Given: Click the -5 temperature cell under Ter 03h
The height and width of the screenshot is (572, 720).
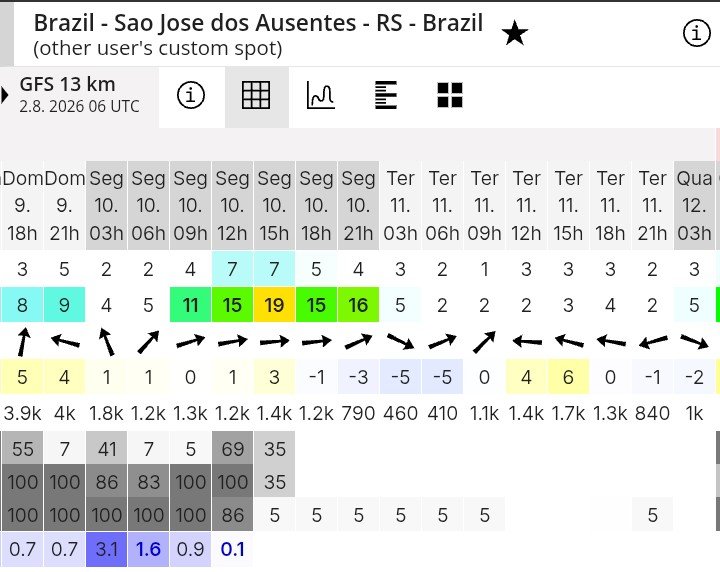Looking at the screenshot, I should point(400,377).
